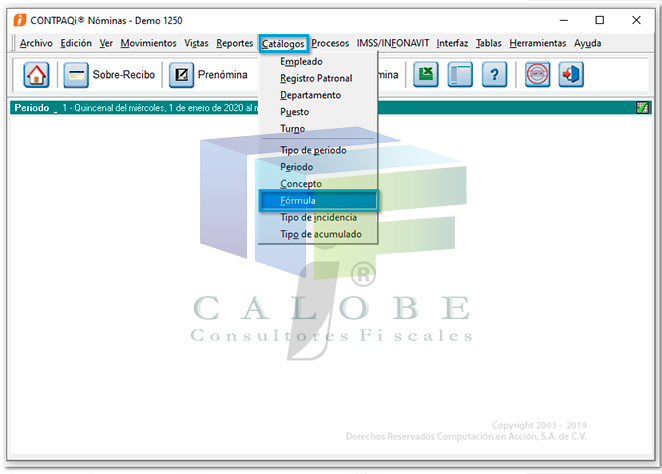Open the Ayuda menu
Viewport: 662px width, 474px height.
tap(587, 43)
